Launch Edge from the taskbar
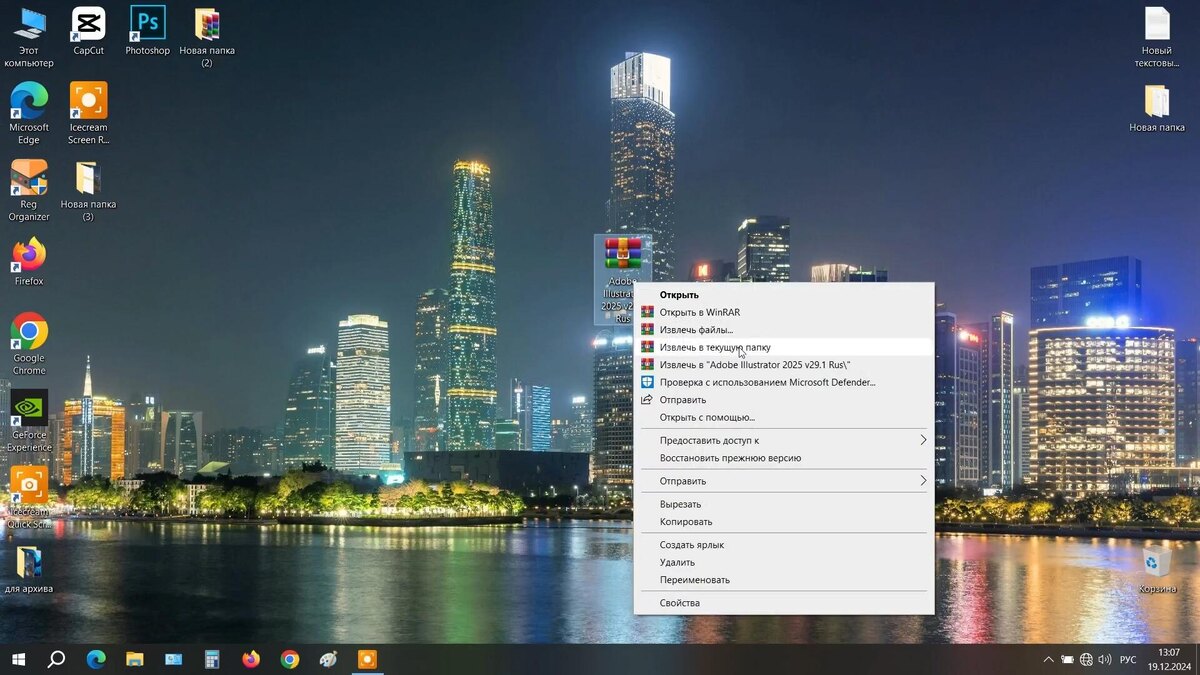Image resolution: width=1200 pixels, height=675 pixels. click(96, 659)
